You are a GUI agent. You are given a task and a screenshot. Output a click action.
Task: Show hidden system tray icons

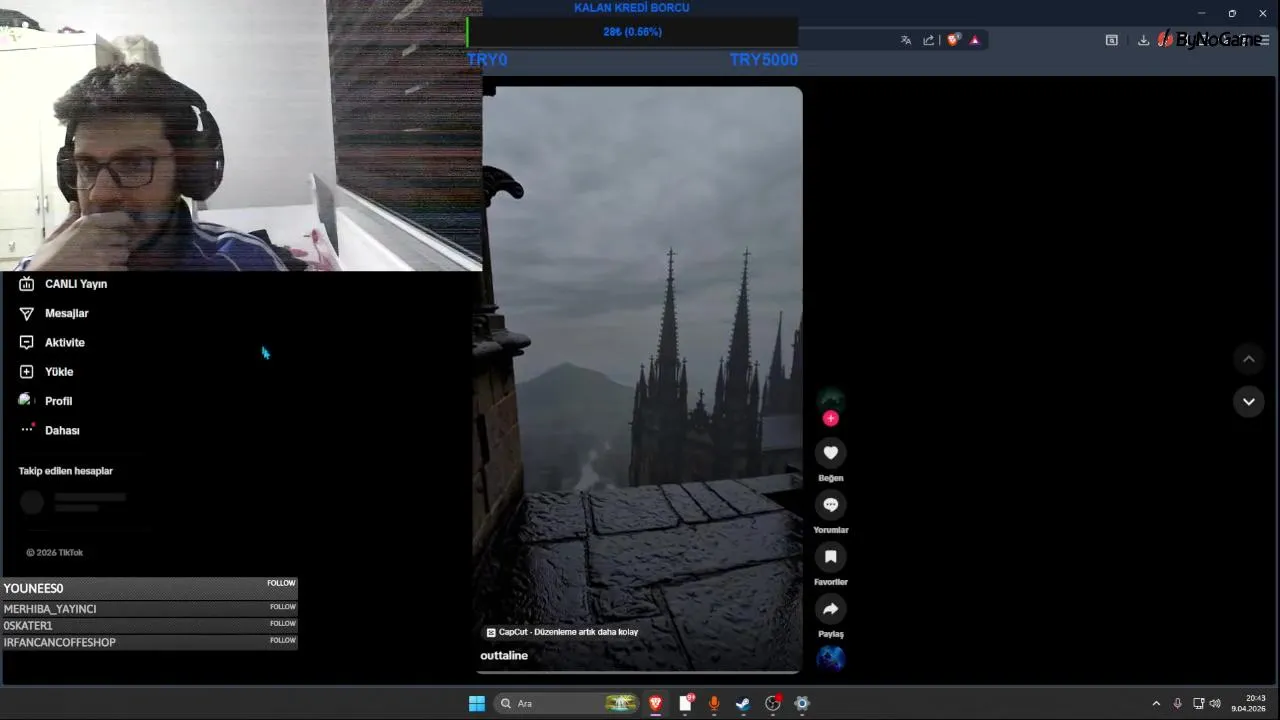[1156, 704]
